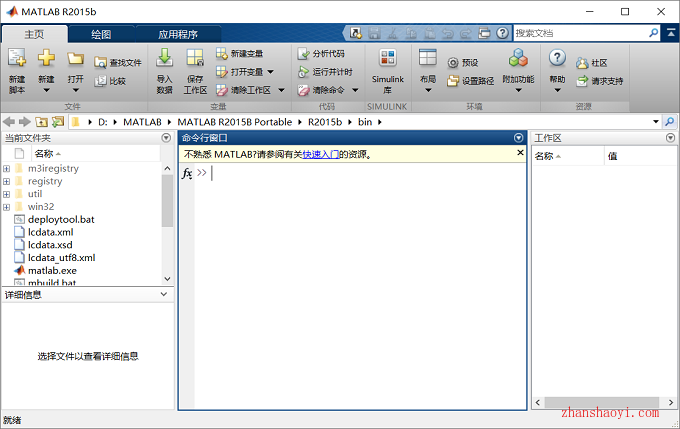Collapse the 详细信息 details panel
The width and height of the screenshot is (680, 429).
click(x=164, y=294)
